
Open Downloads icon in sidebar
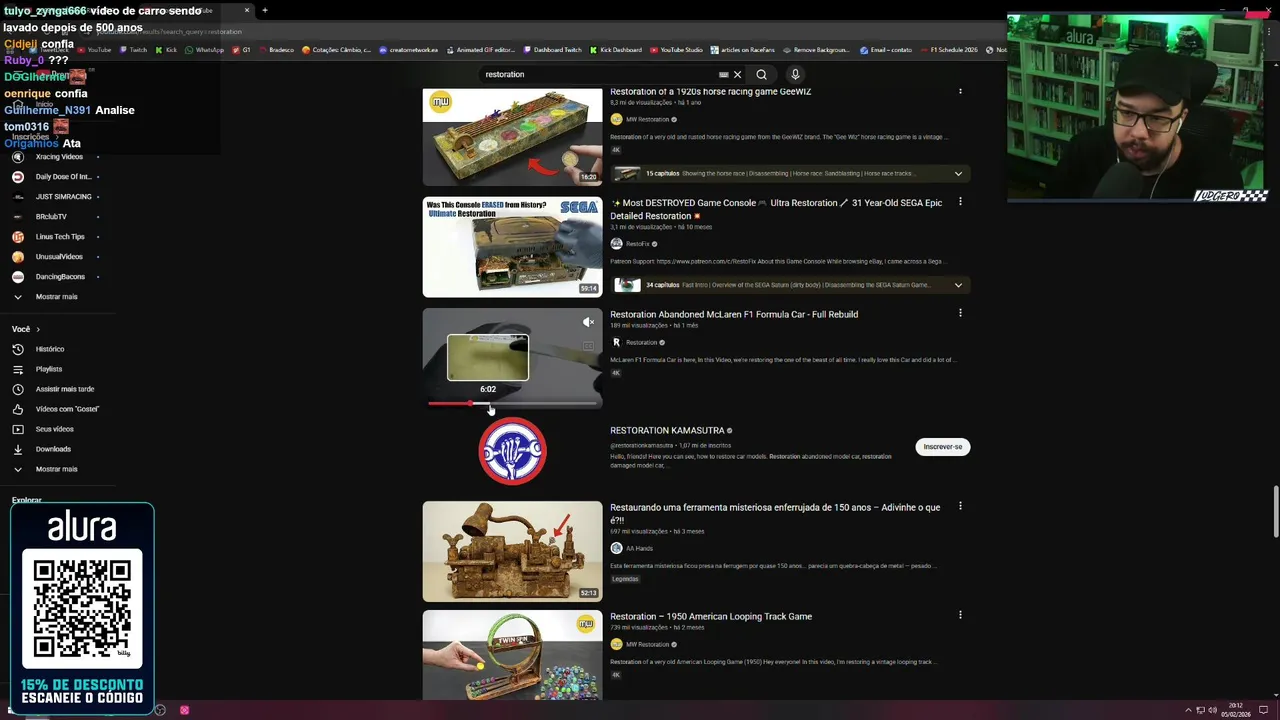point(17,449)
